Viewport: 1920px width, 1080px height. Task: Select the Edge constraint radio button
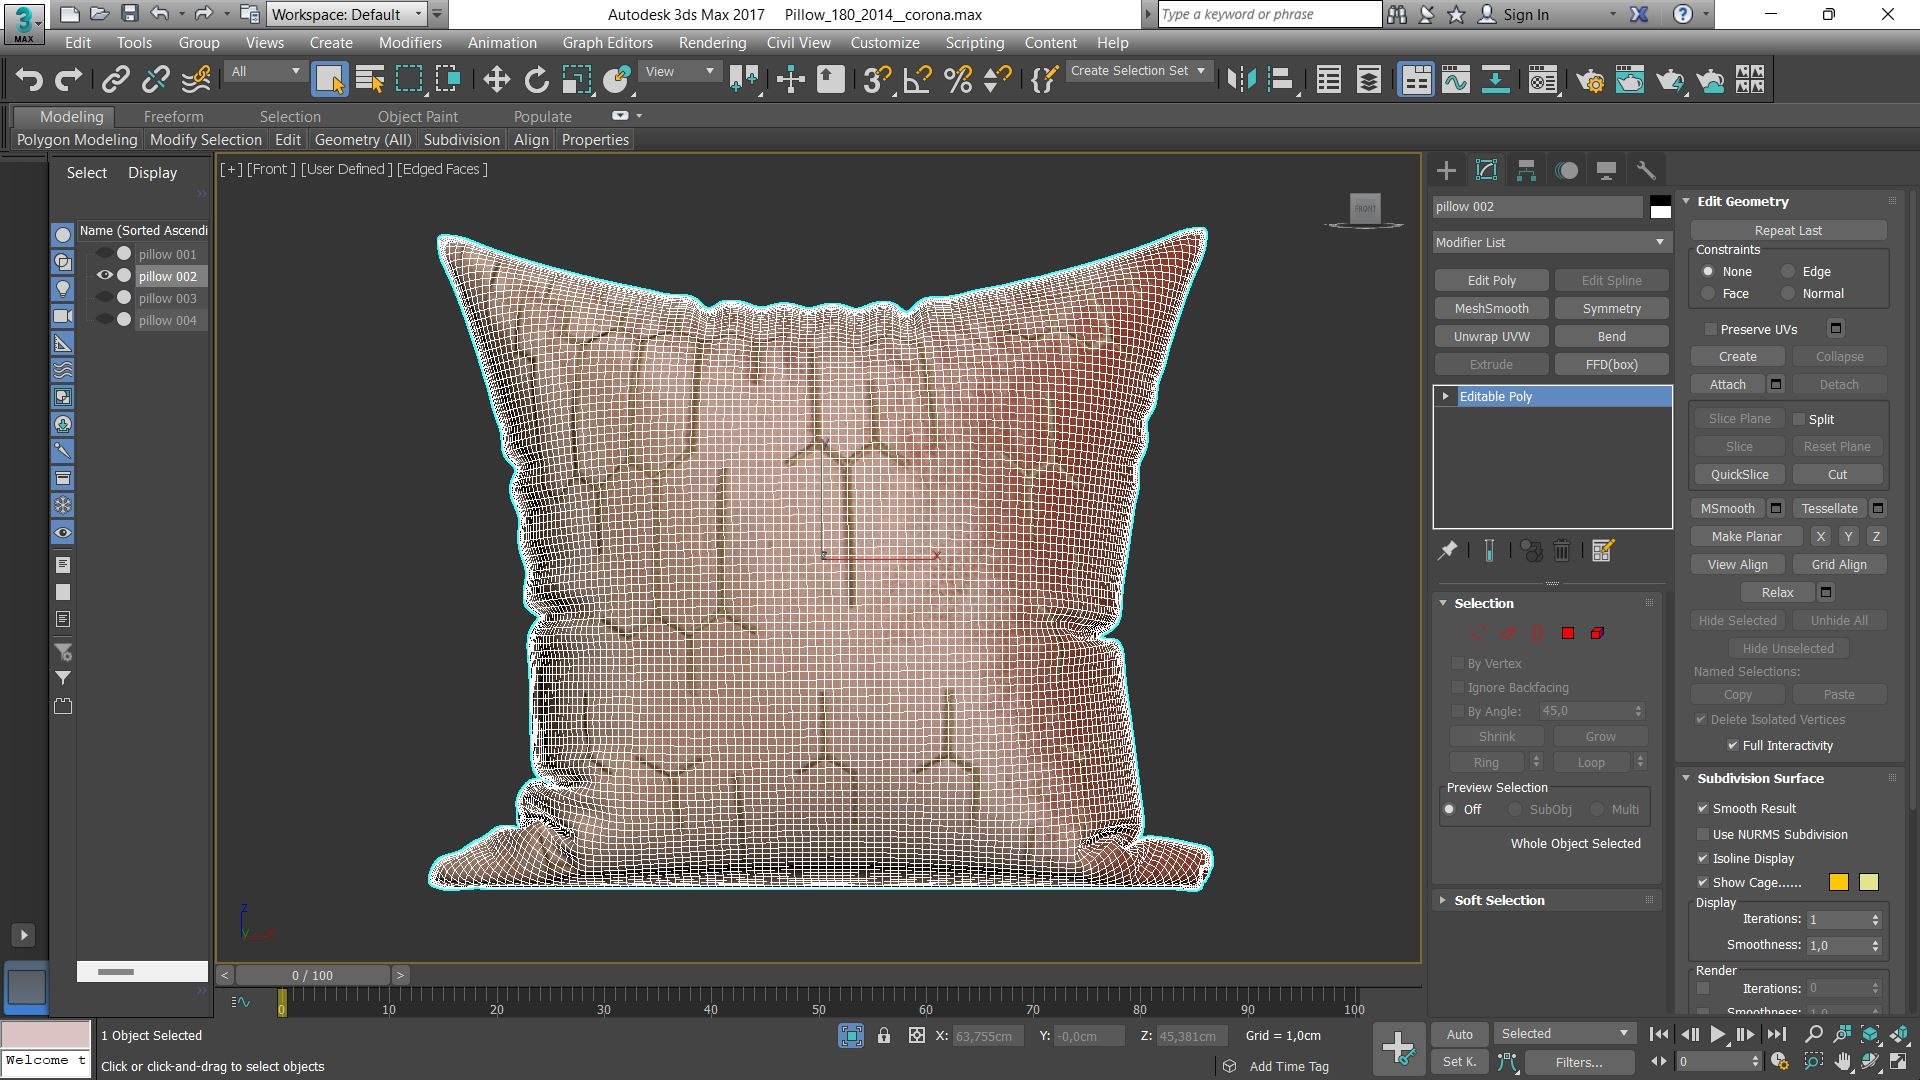pos(1788,271)
